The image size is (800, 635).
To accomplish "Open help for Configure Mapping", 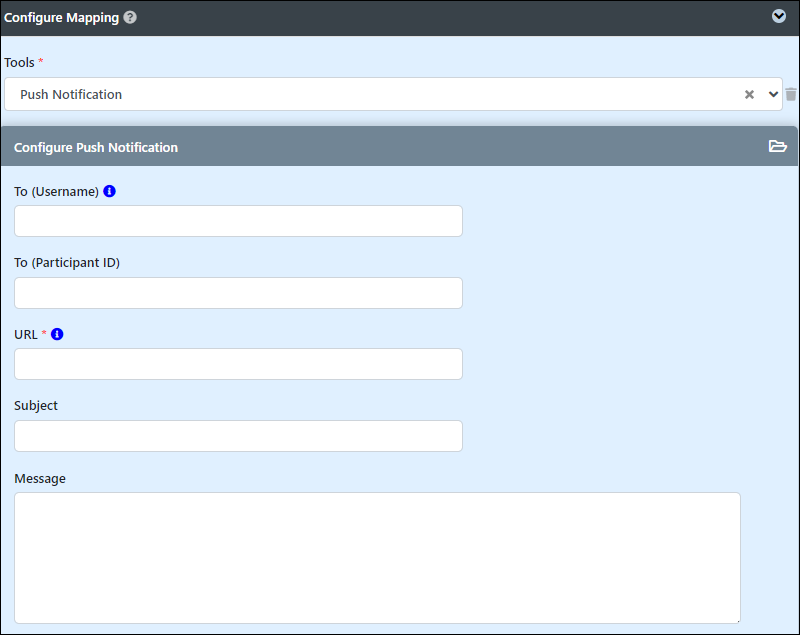I will 130,17.
